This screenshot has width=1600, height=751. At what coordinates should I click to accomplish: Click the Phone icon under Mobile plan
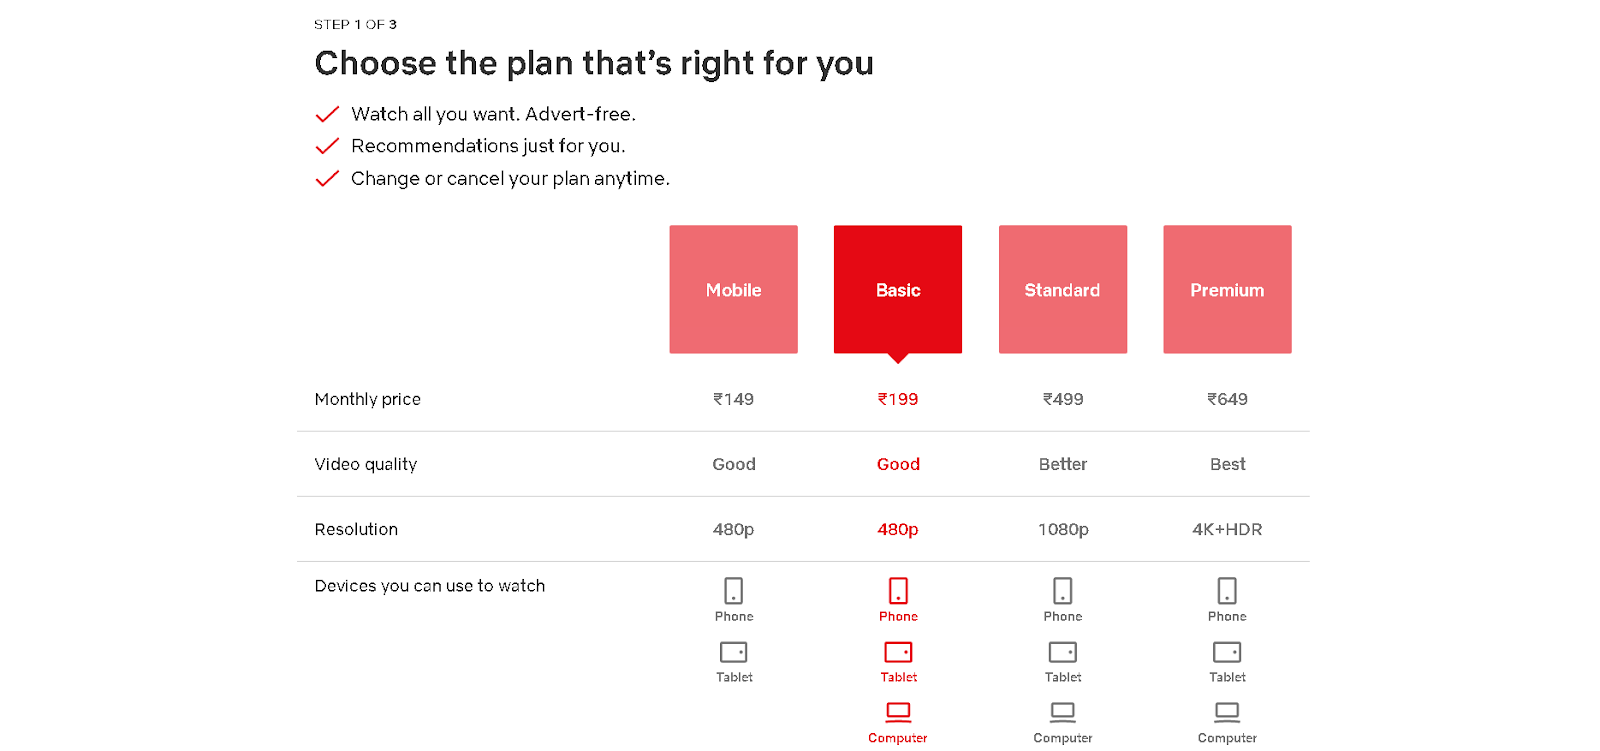point(734,590)
